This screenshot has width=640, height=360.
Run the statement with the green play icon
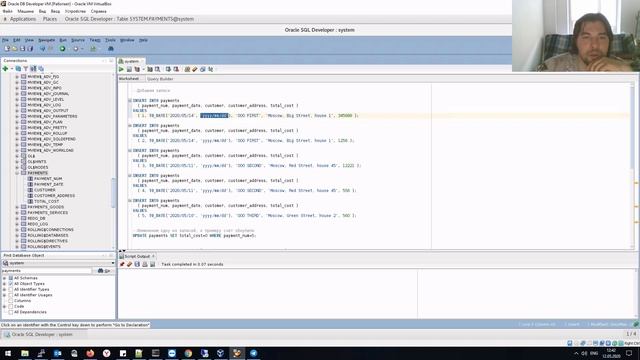121,69
